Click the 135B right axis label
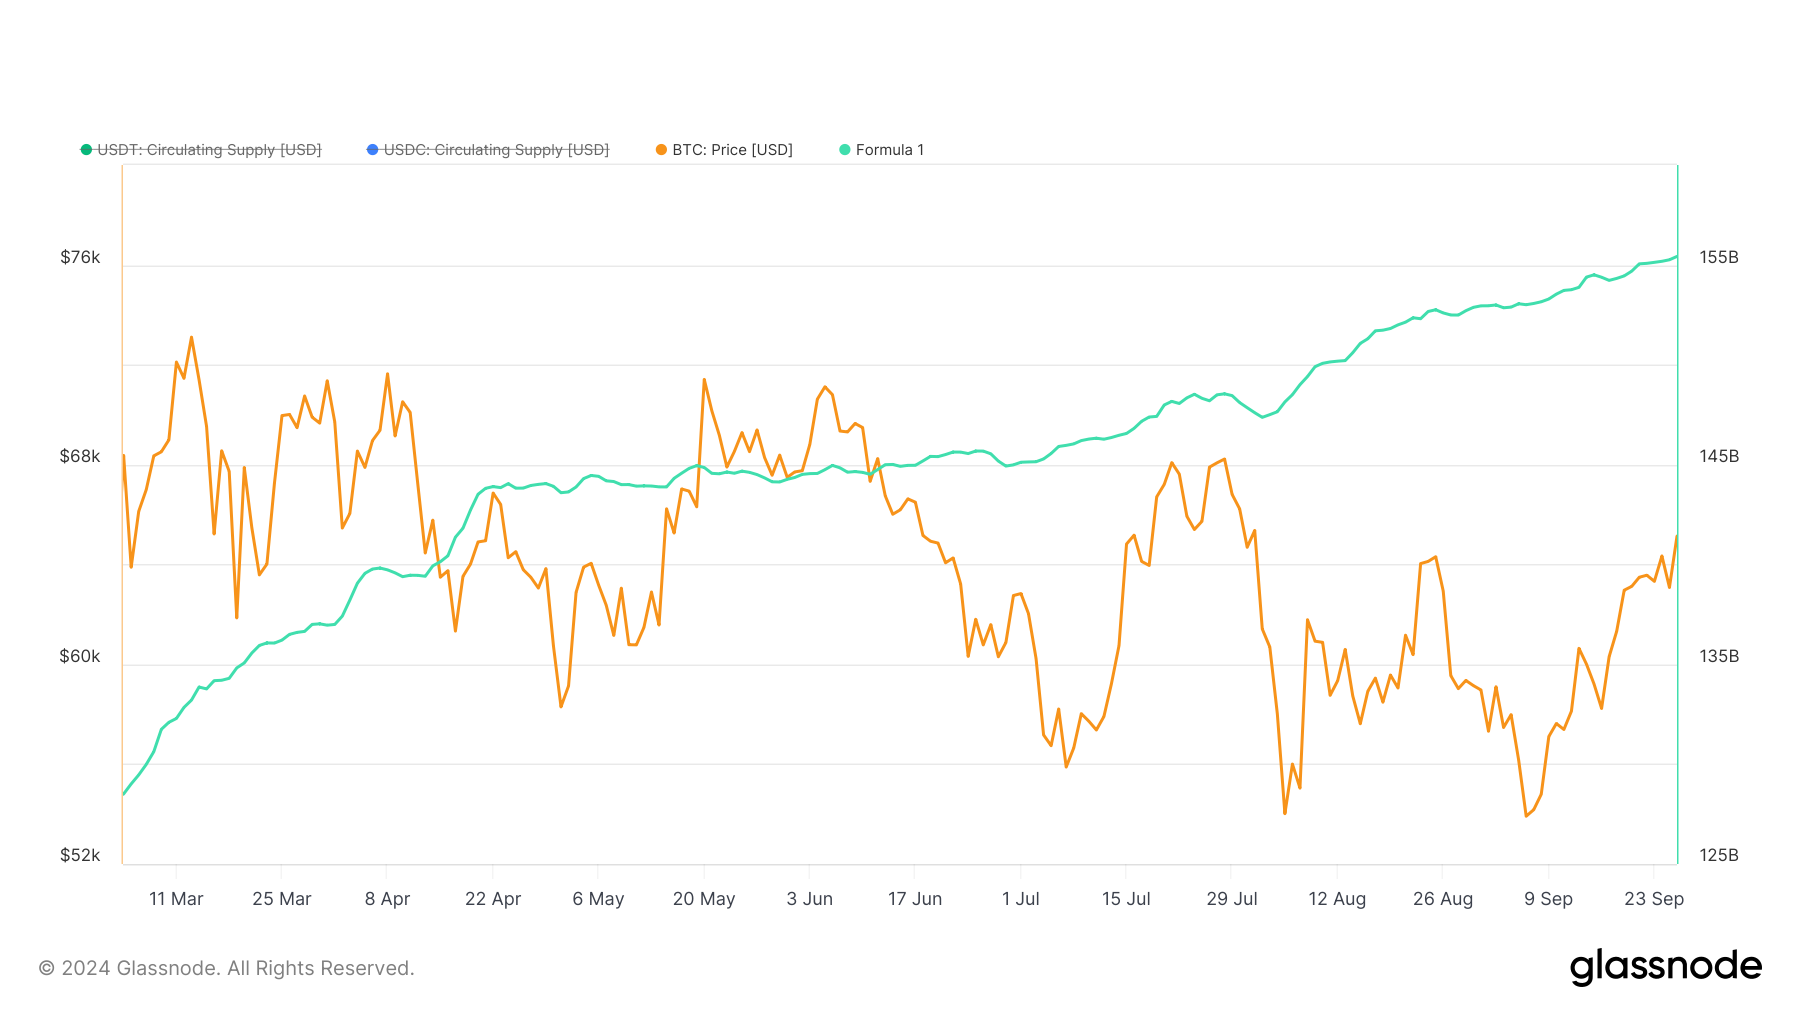This screenshot has height=1013, width=1800. pyautogui.click(x=1719, y=657)
